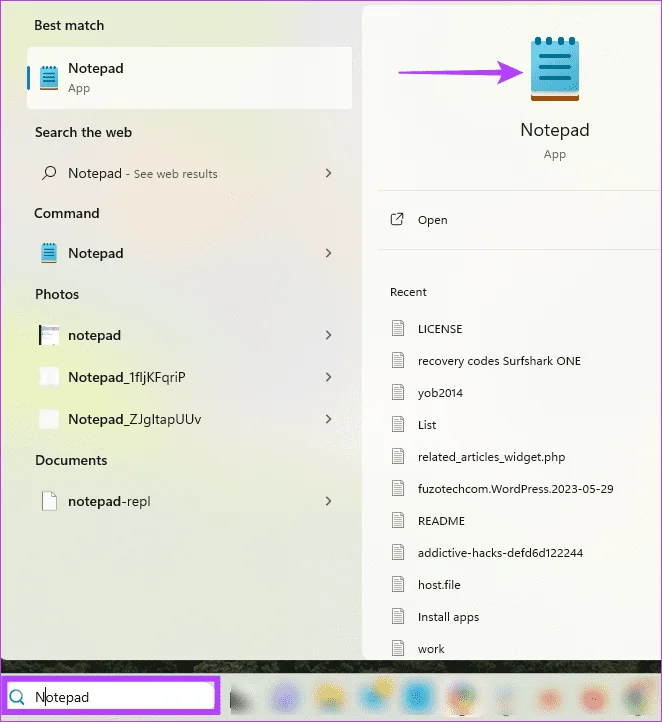
Task: Click the related_articles_widget.php file icon
Action: 398,456
